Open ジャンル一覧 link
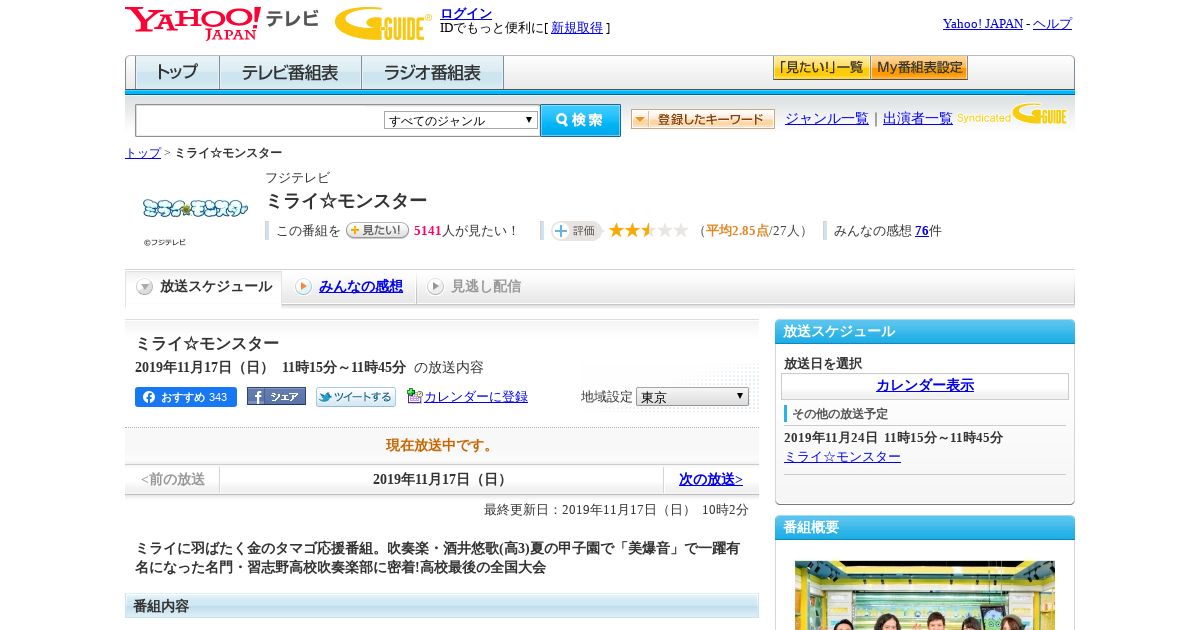Screen dimensions: 1200x630 tap(827, 118)
